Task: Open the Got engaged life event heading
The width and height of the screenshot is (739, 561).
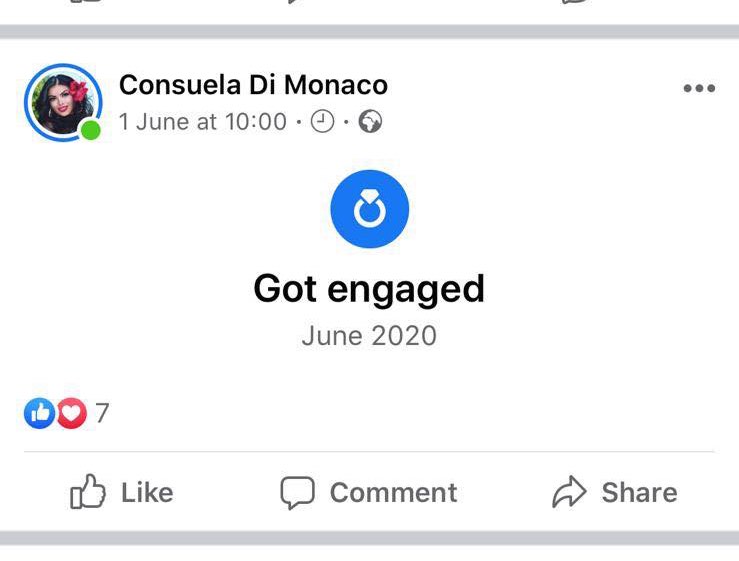Action: click(369, 288)
